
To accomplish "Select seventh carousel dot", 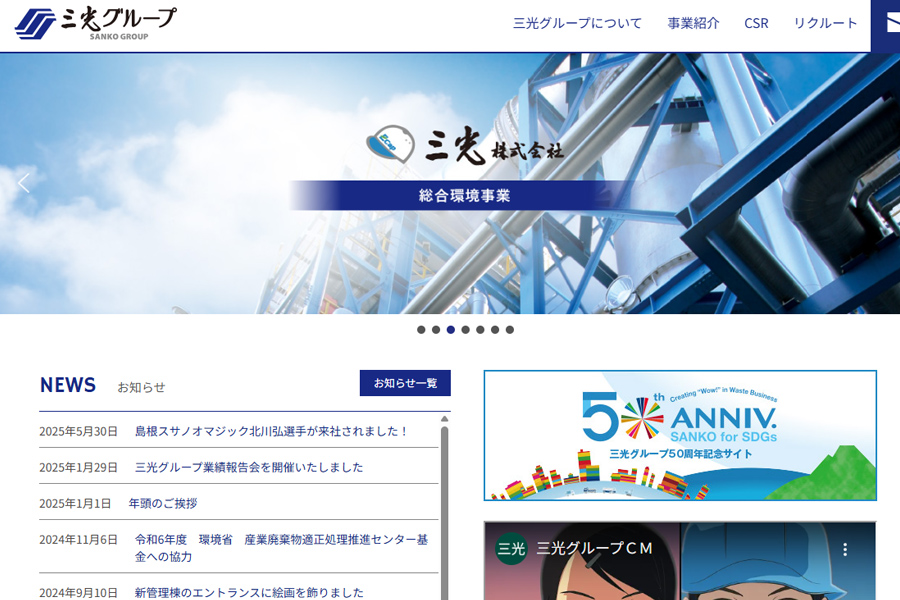I will (510, 330).
